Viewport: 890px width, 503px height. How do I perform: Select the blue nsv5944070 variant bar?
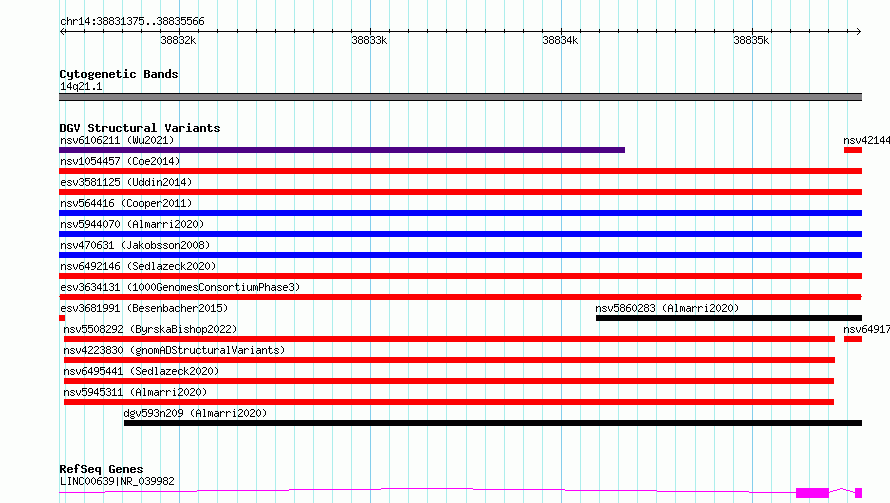460,234
